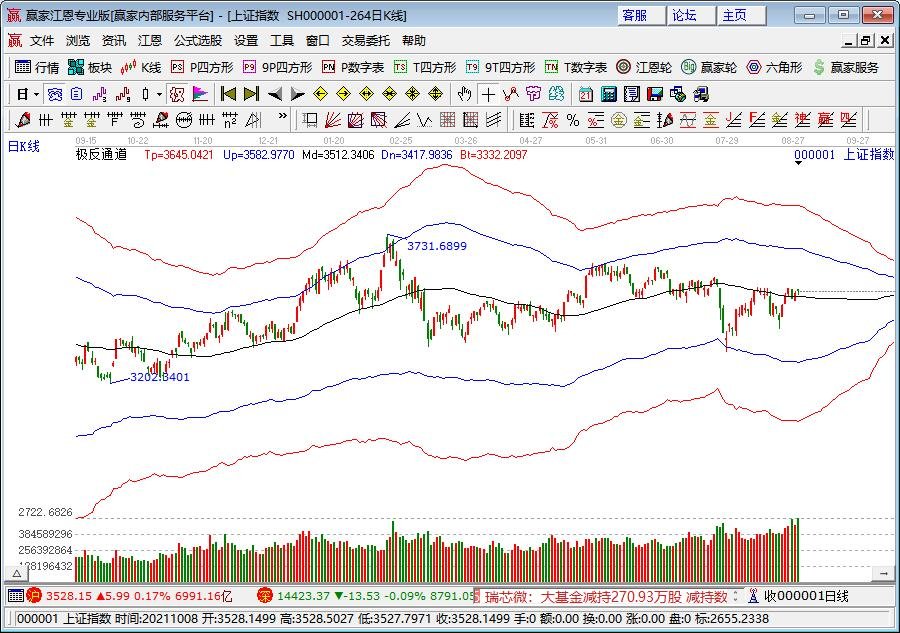Screen dimensions: 900x633
Task: Open the 设置 menu
Action: coord(246,41)
